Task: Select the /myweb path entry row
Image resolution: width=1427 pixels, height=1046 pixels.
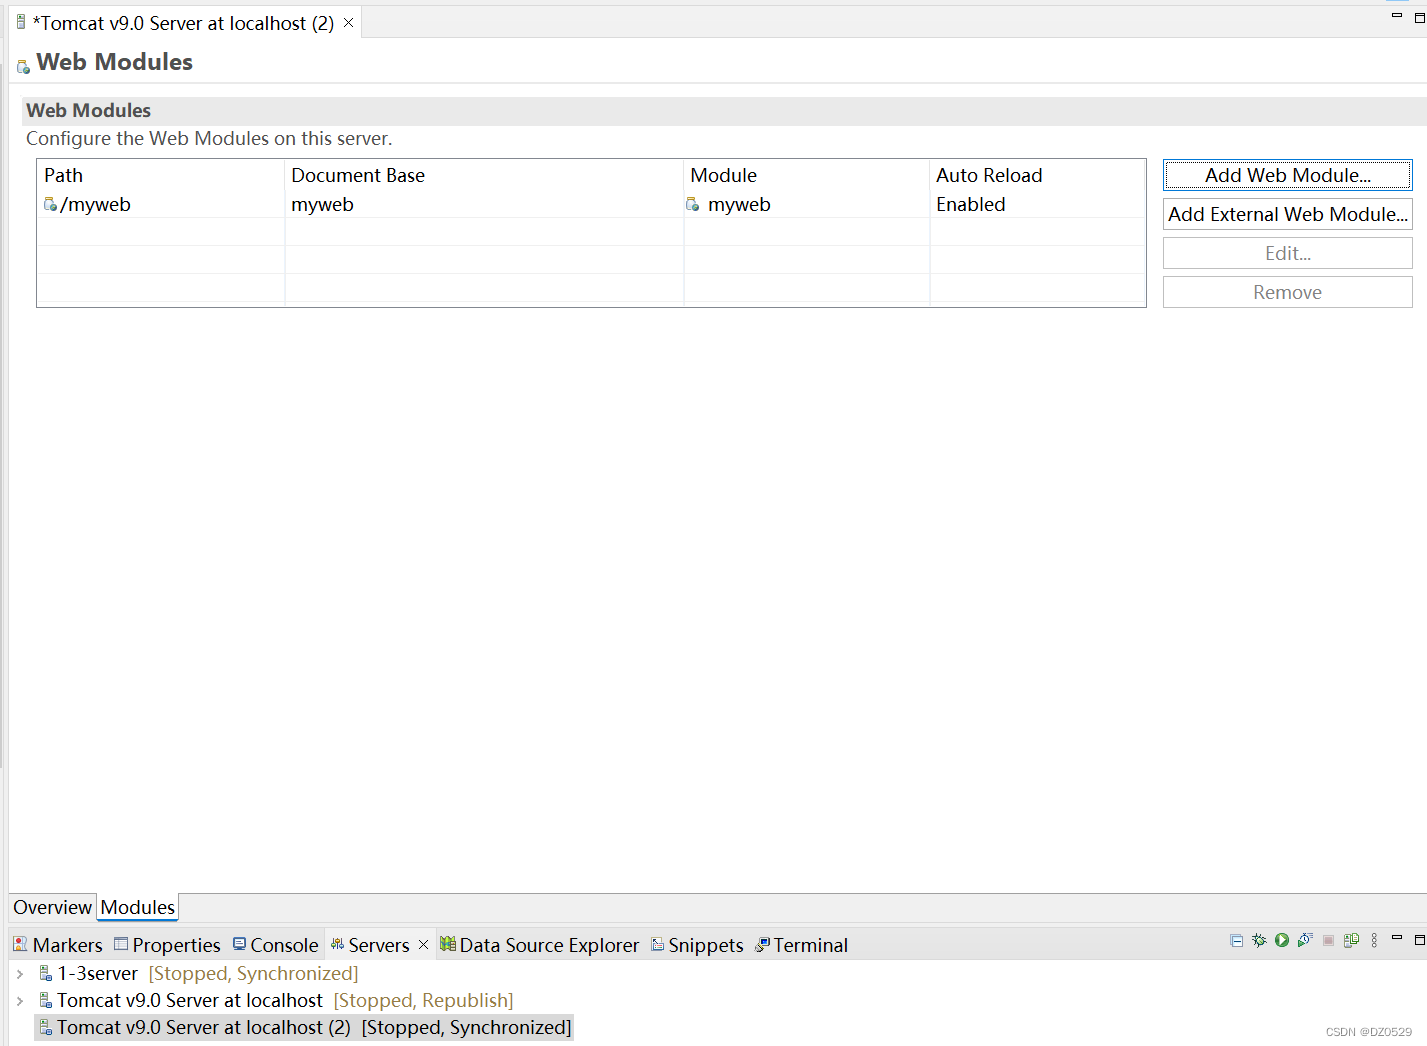Action: 96,204
